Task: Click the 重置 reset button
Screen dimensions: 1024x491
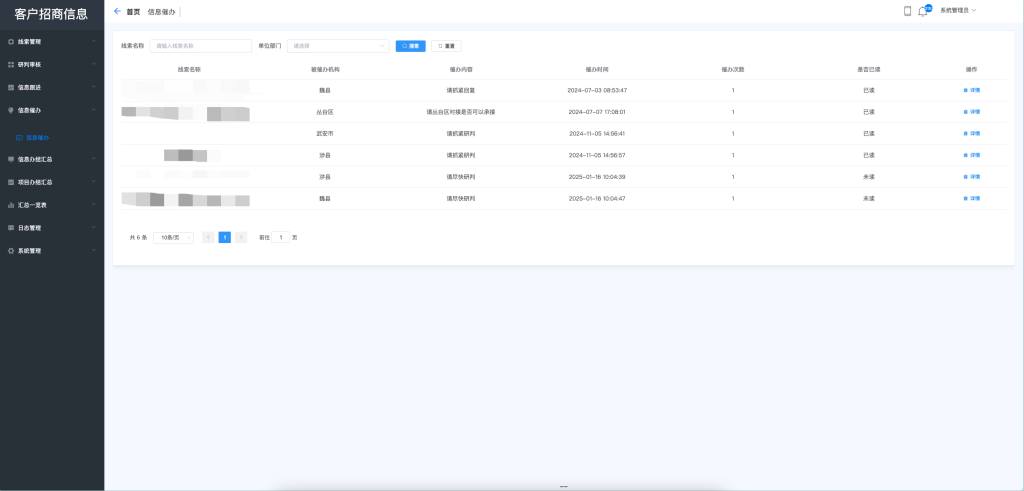Action: [446, 46]
